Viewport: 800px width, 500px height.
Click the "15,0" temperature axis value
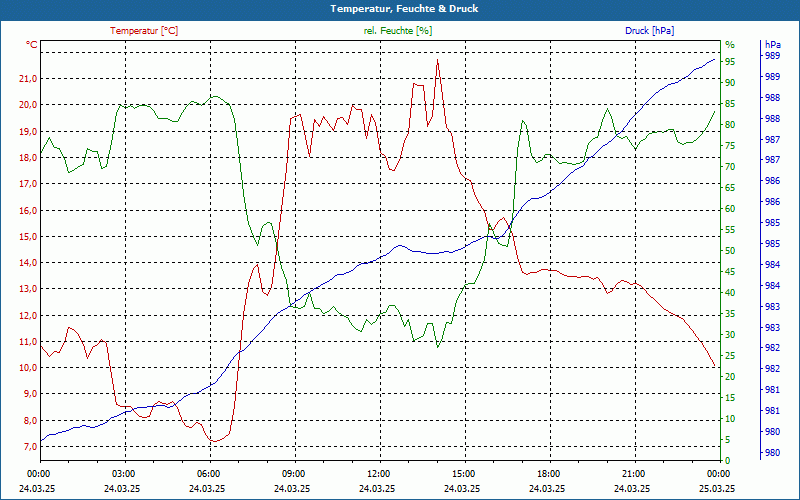[28, 236]
